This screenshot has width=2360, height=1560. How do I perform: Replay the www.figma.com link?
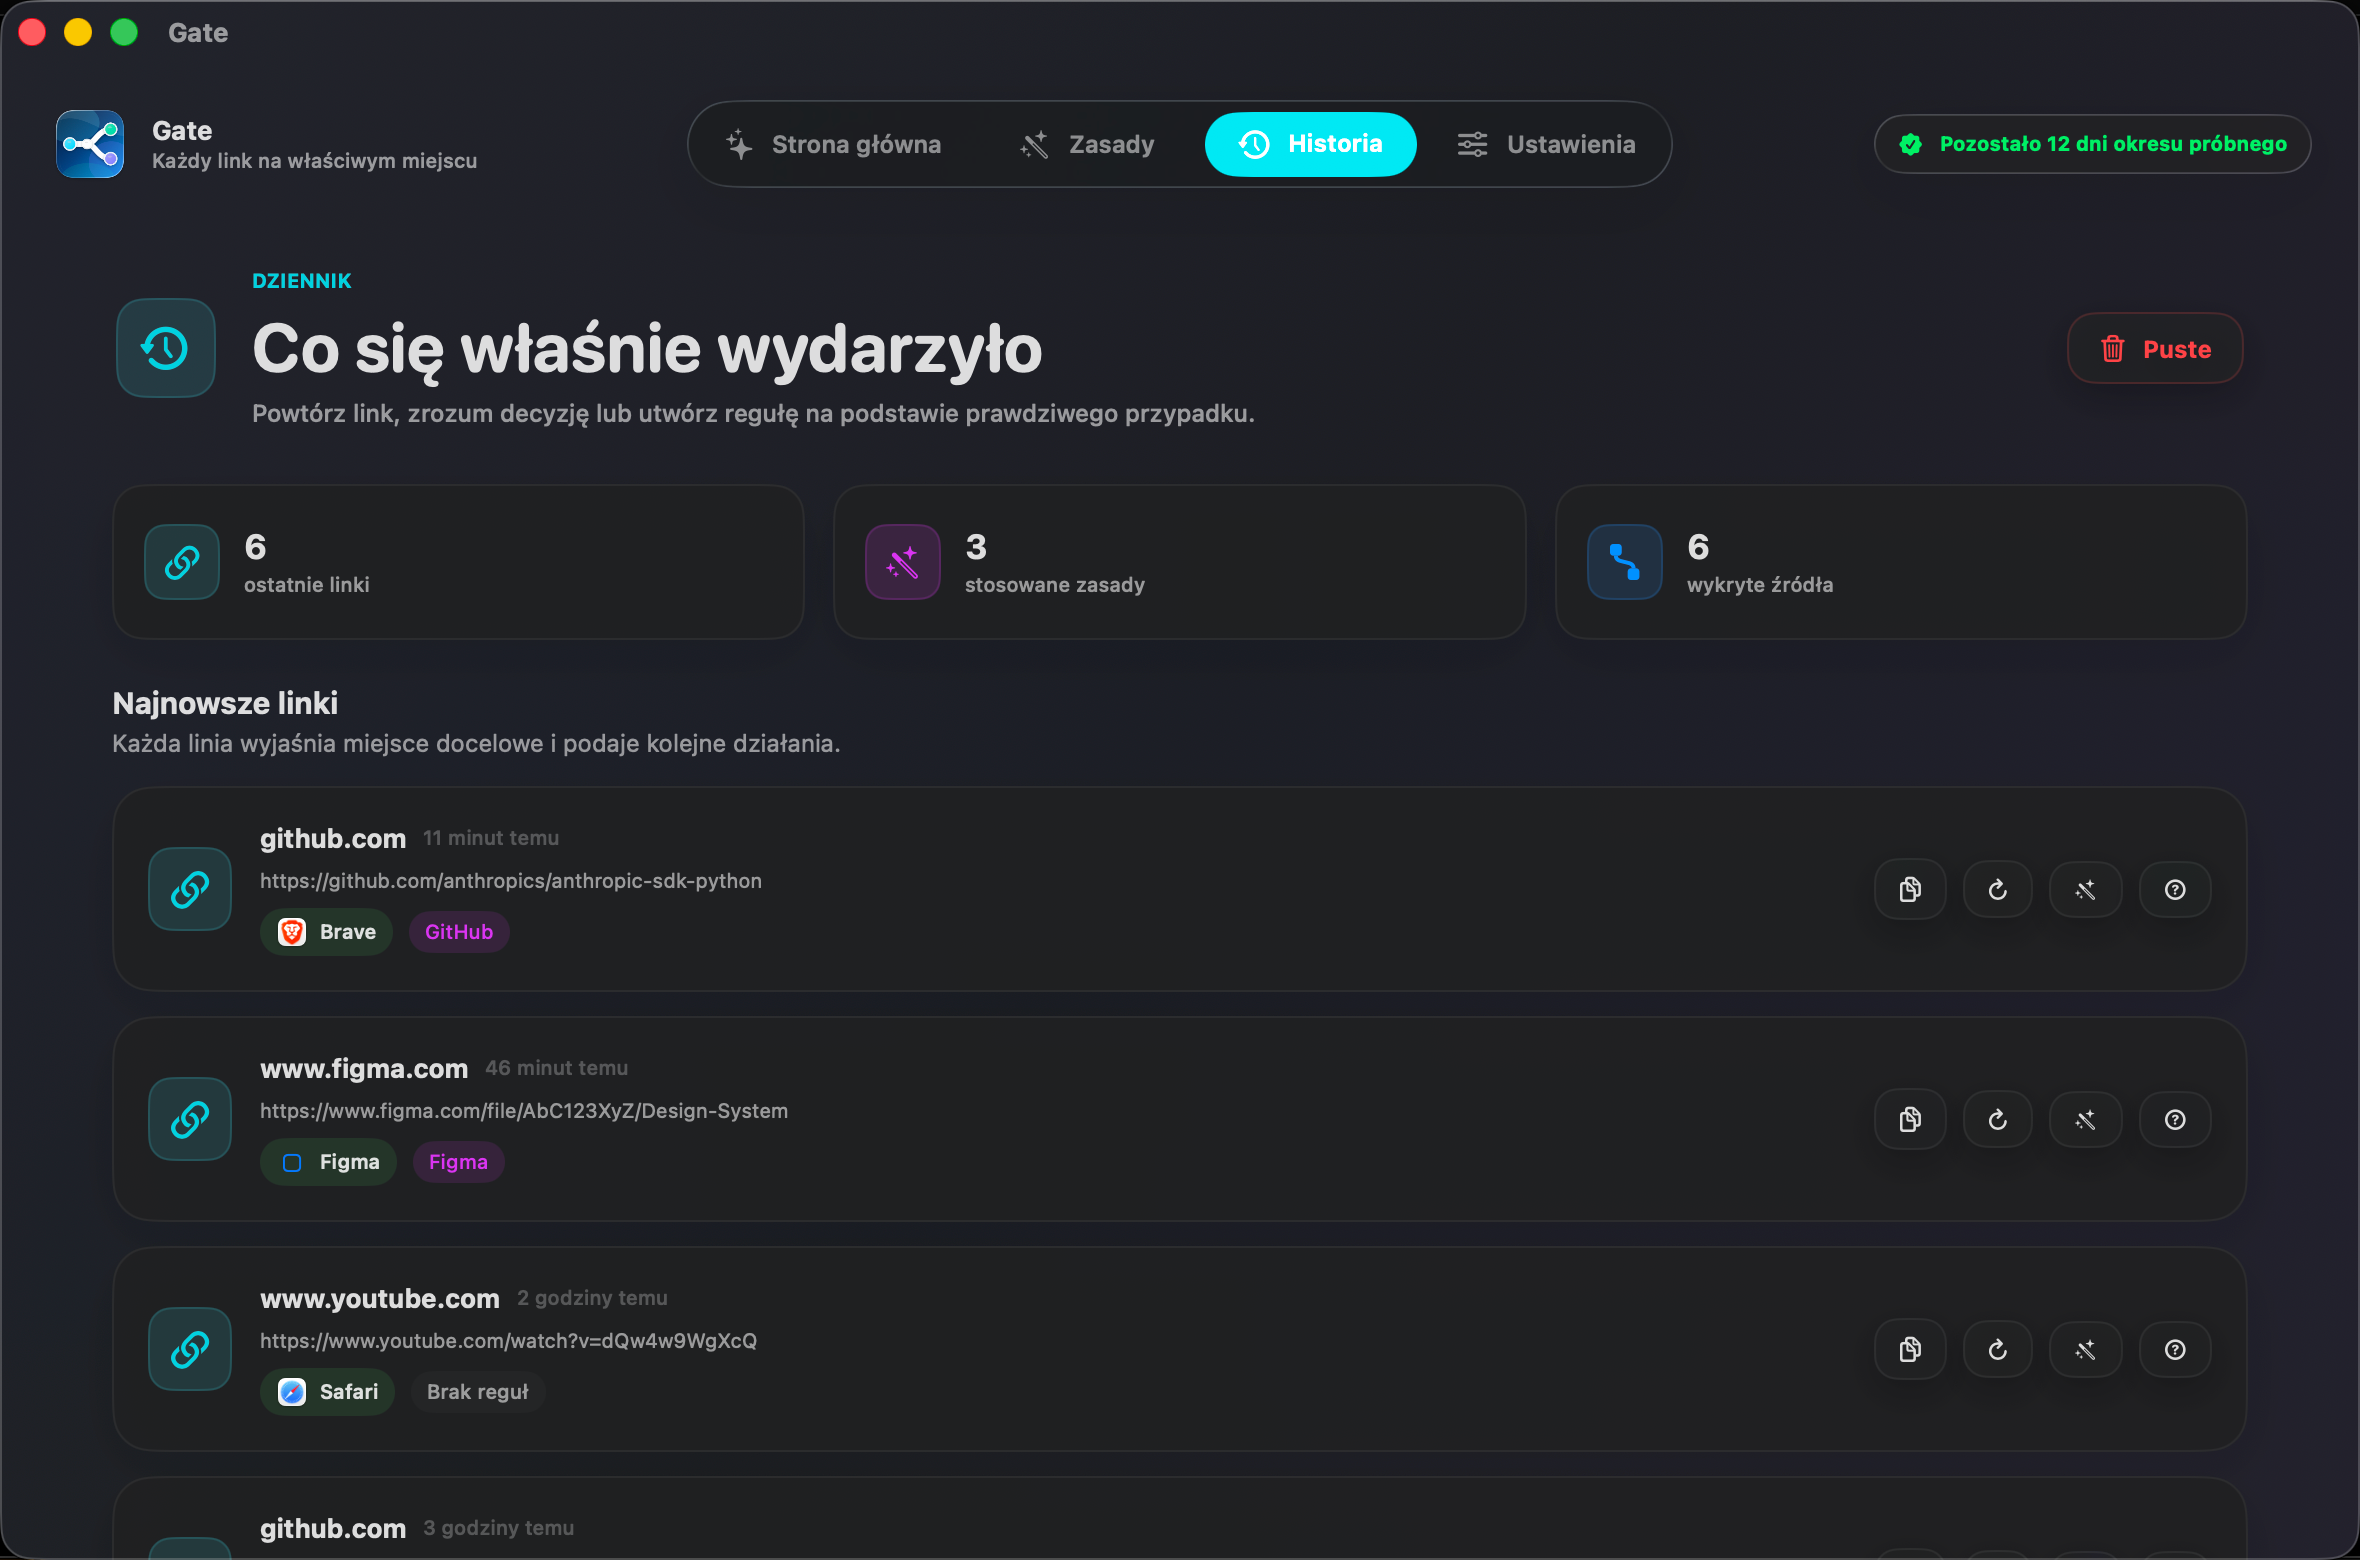(x=1998, y=1119)
